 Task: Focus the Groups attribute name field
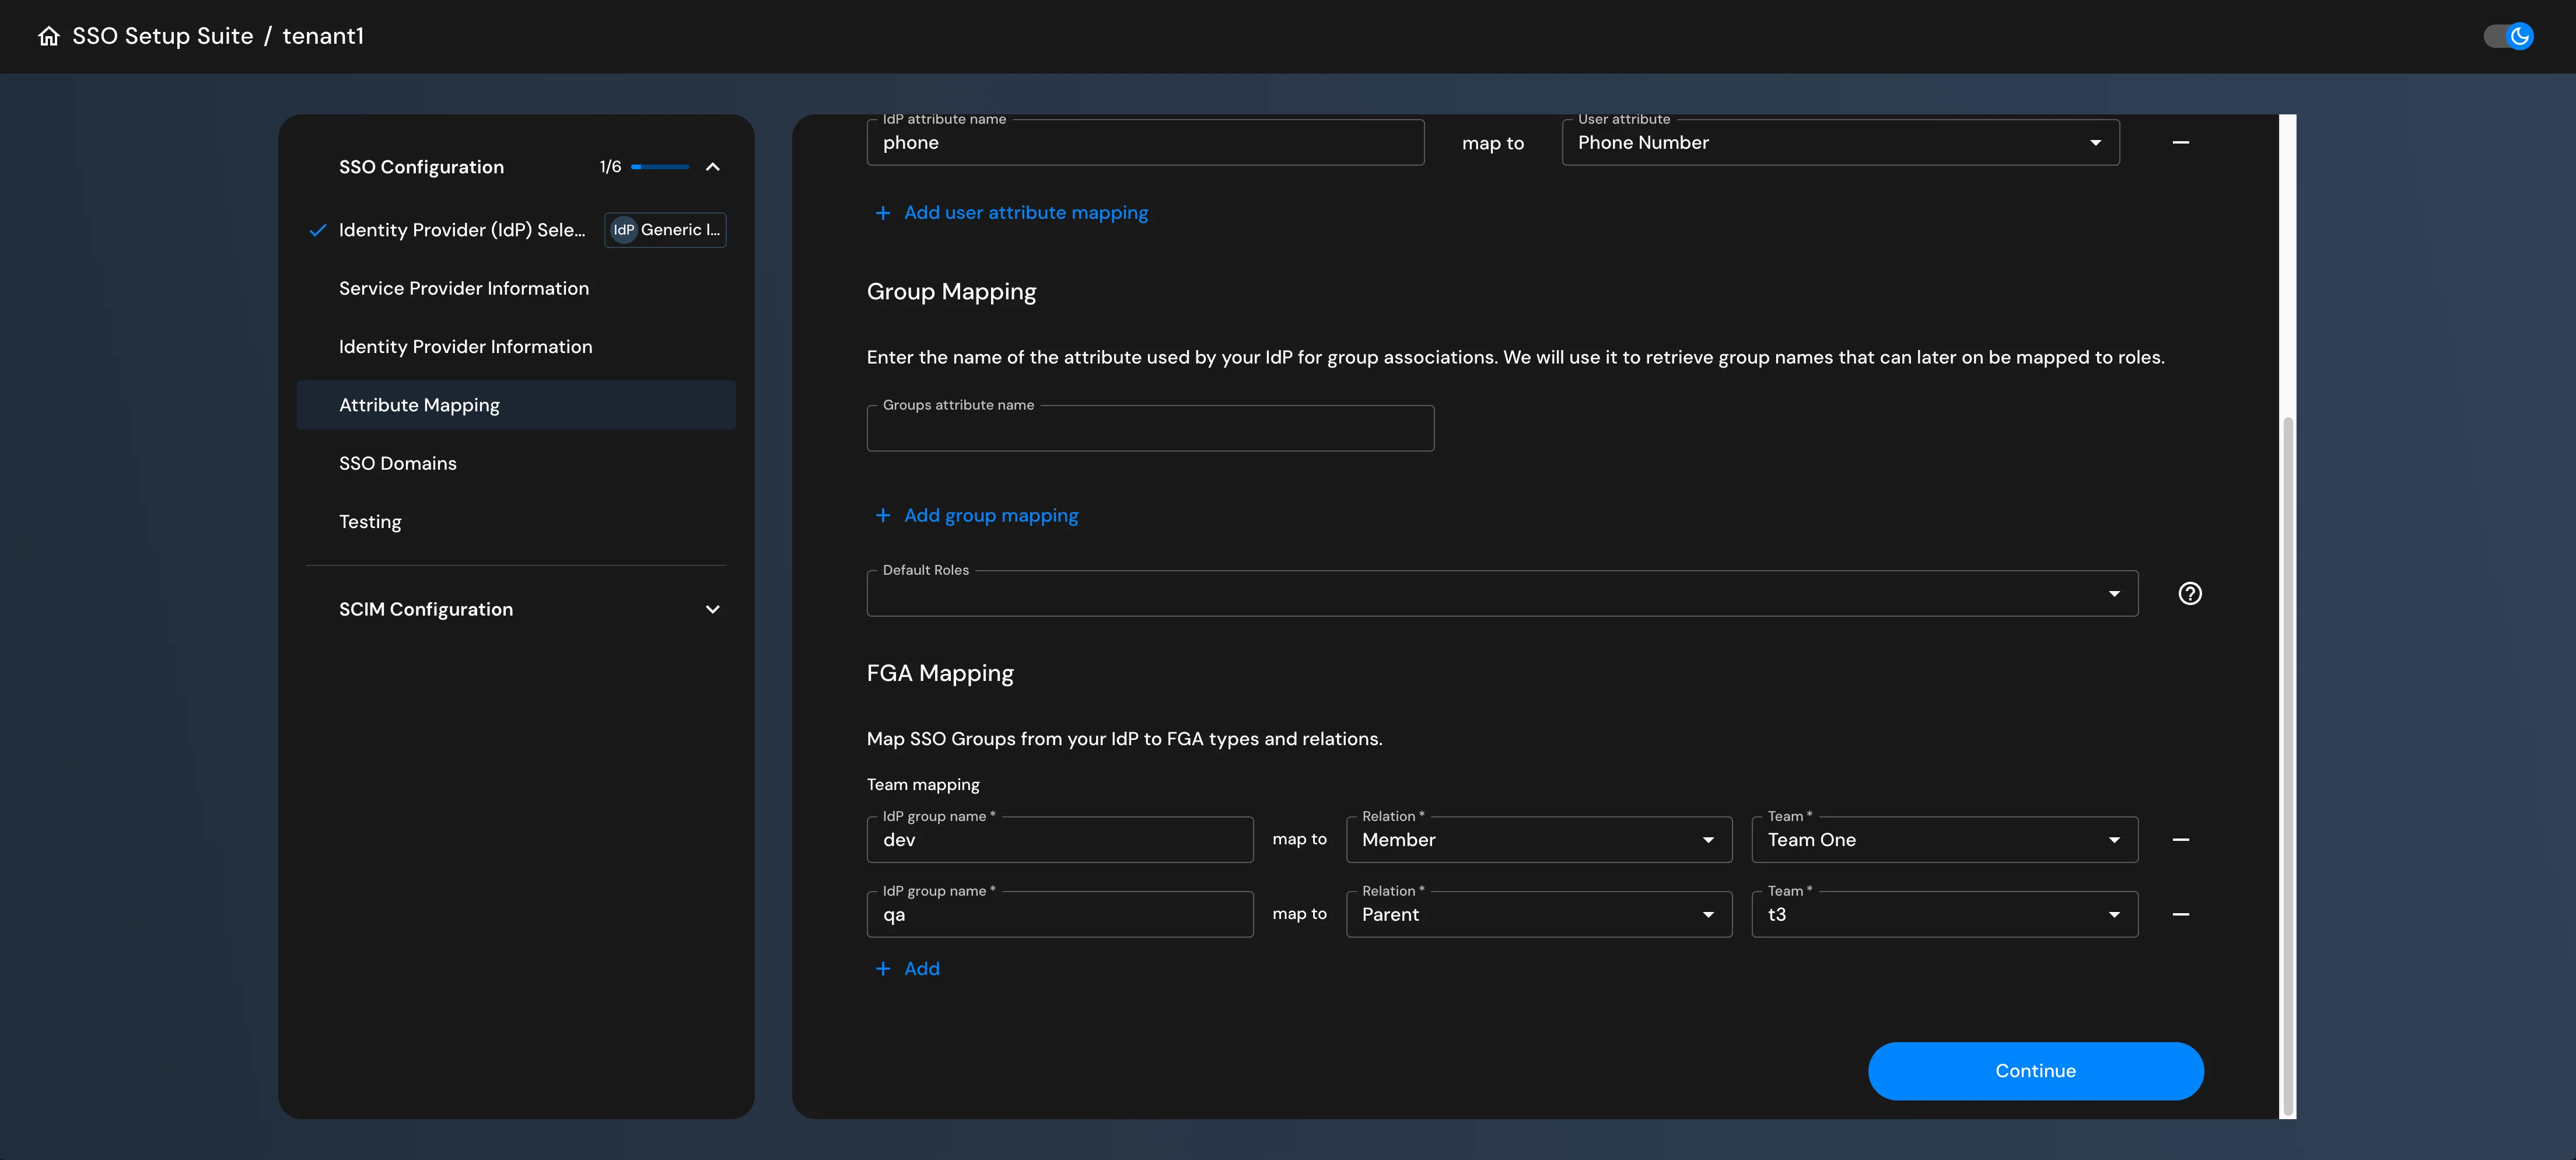point(1150,429)
